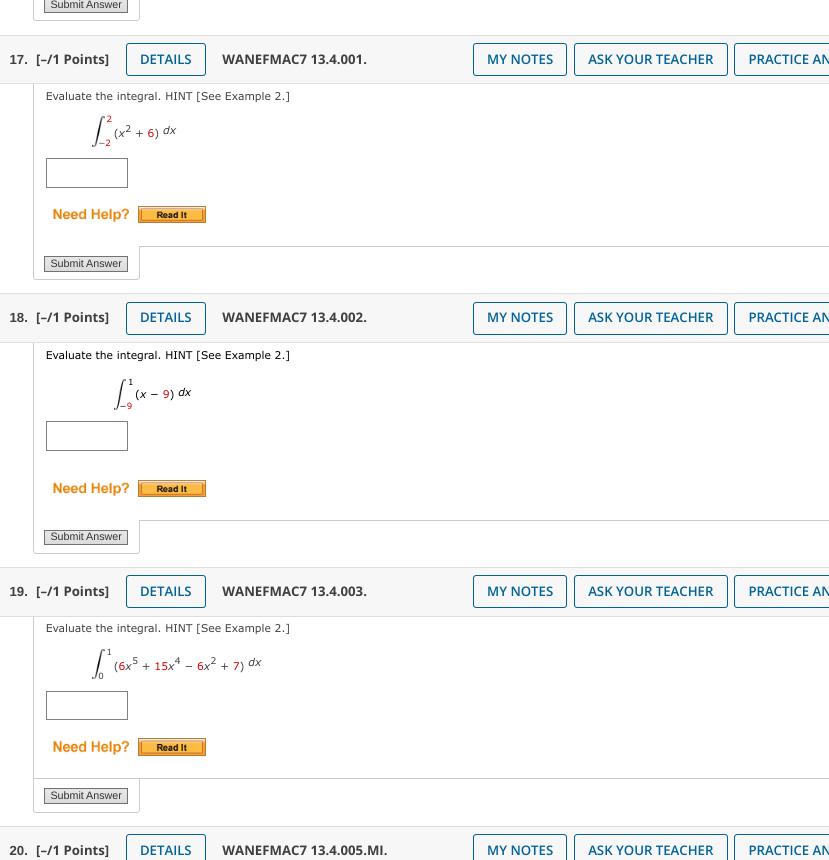Click Read It for problem 17
The image size is (829, 860).
point(171,214)
